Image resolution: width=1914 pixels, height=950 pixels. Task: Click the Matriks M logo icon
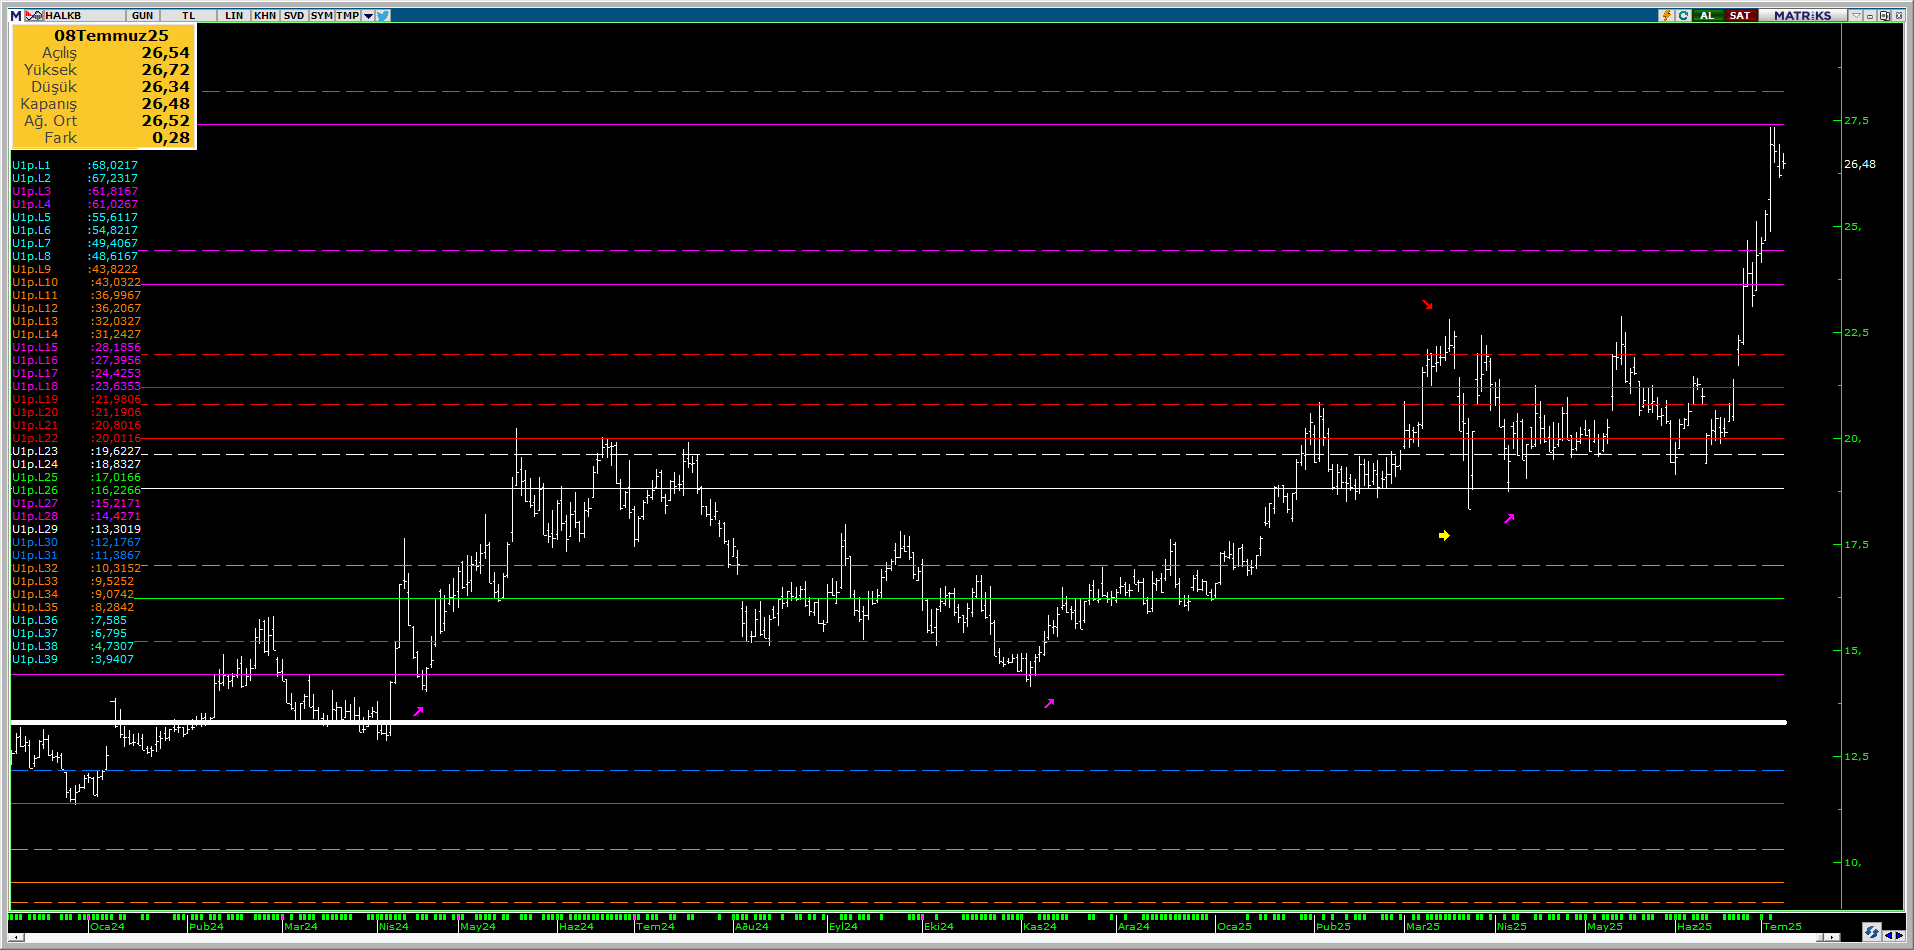(x=16, y=15)
